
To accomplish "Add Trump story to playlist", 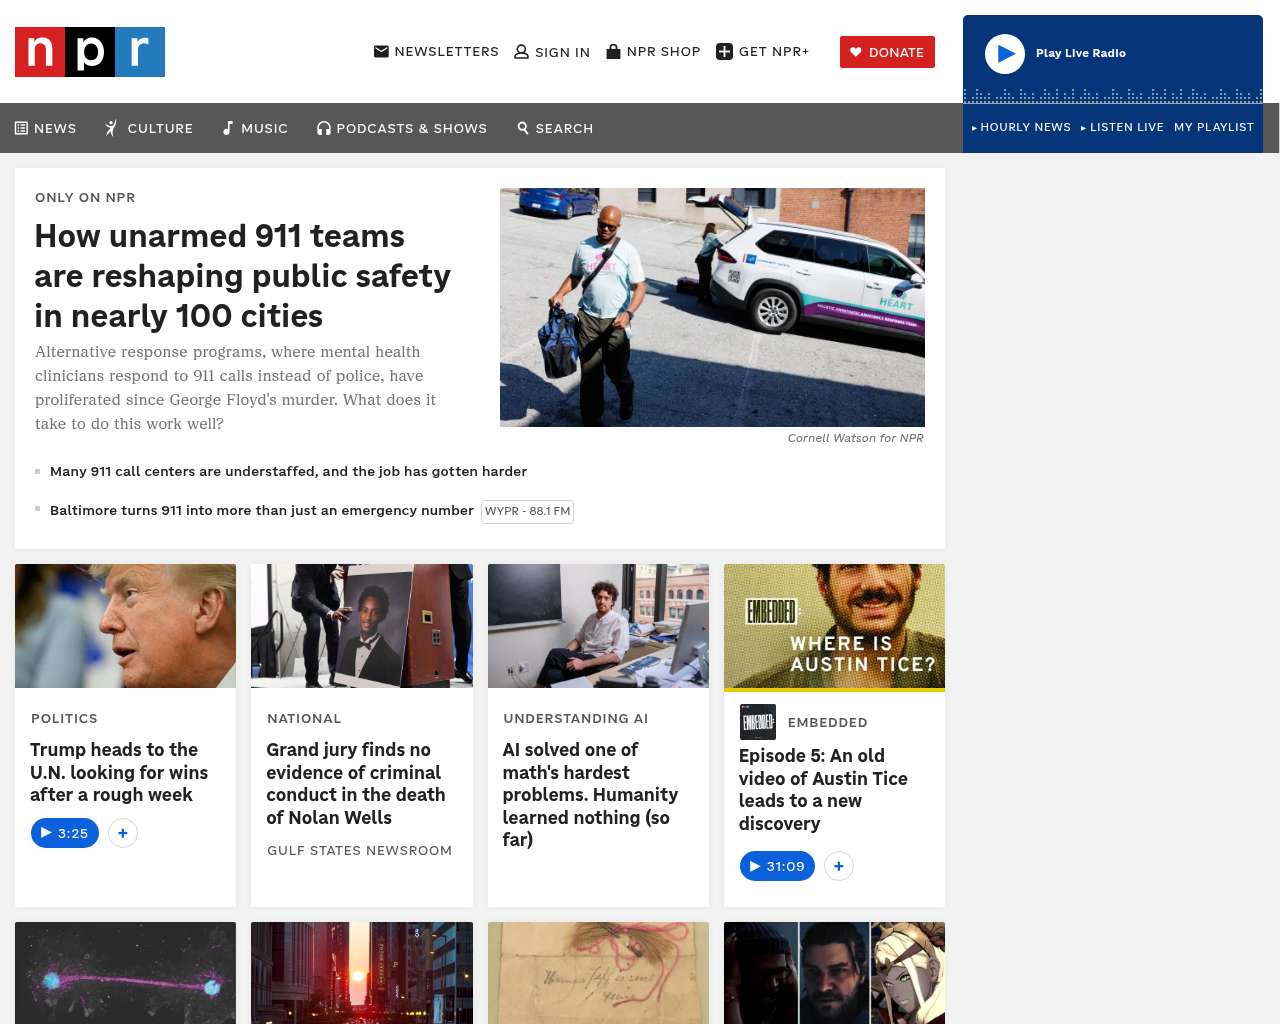I will click(x=123, y=833).
